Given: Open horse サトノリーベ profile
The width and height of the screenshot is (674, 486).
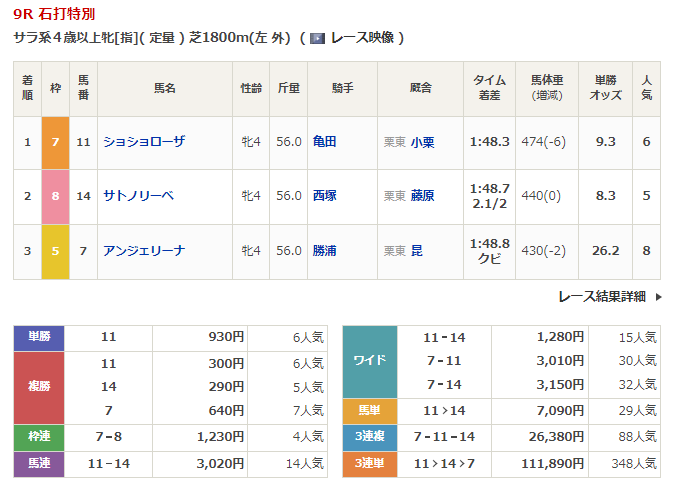Looking at the screenshot, I should pyautogui.click(x=138, y=196).
